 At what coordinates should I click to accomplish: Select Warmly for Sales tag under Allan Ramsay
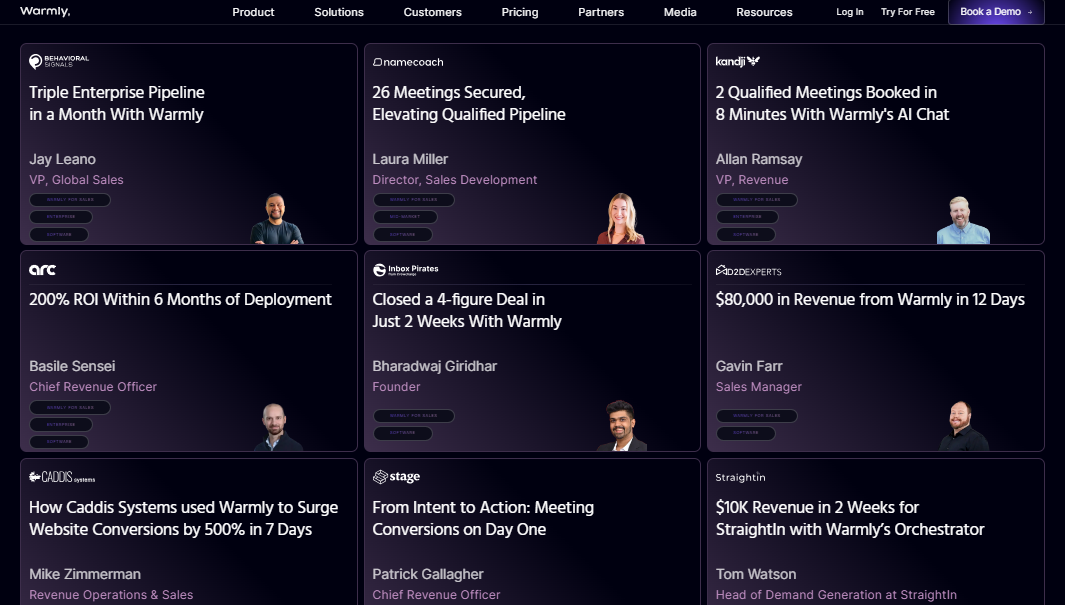(757, 200)
